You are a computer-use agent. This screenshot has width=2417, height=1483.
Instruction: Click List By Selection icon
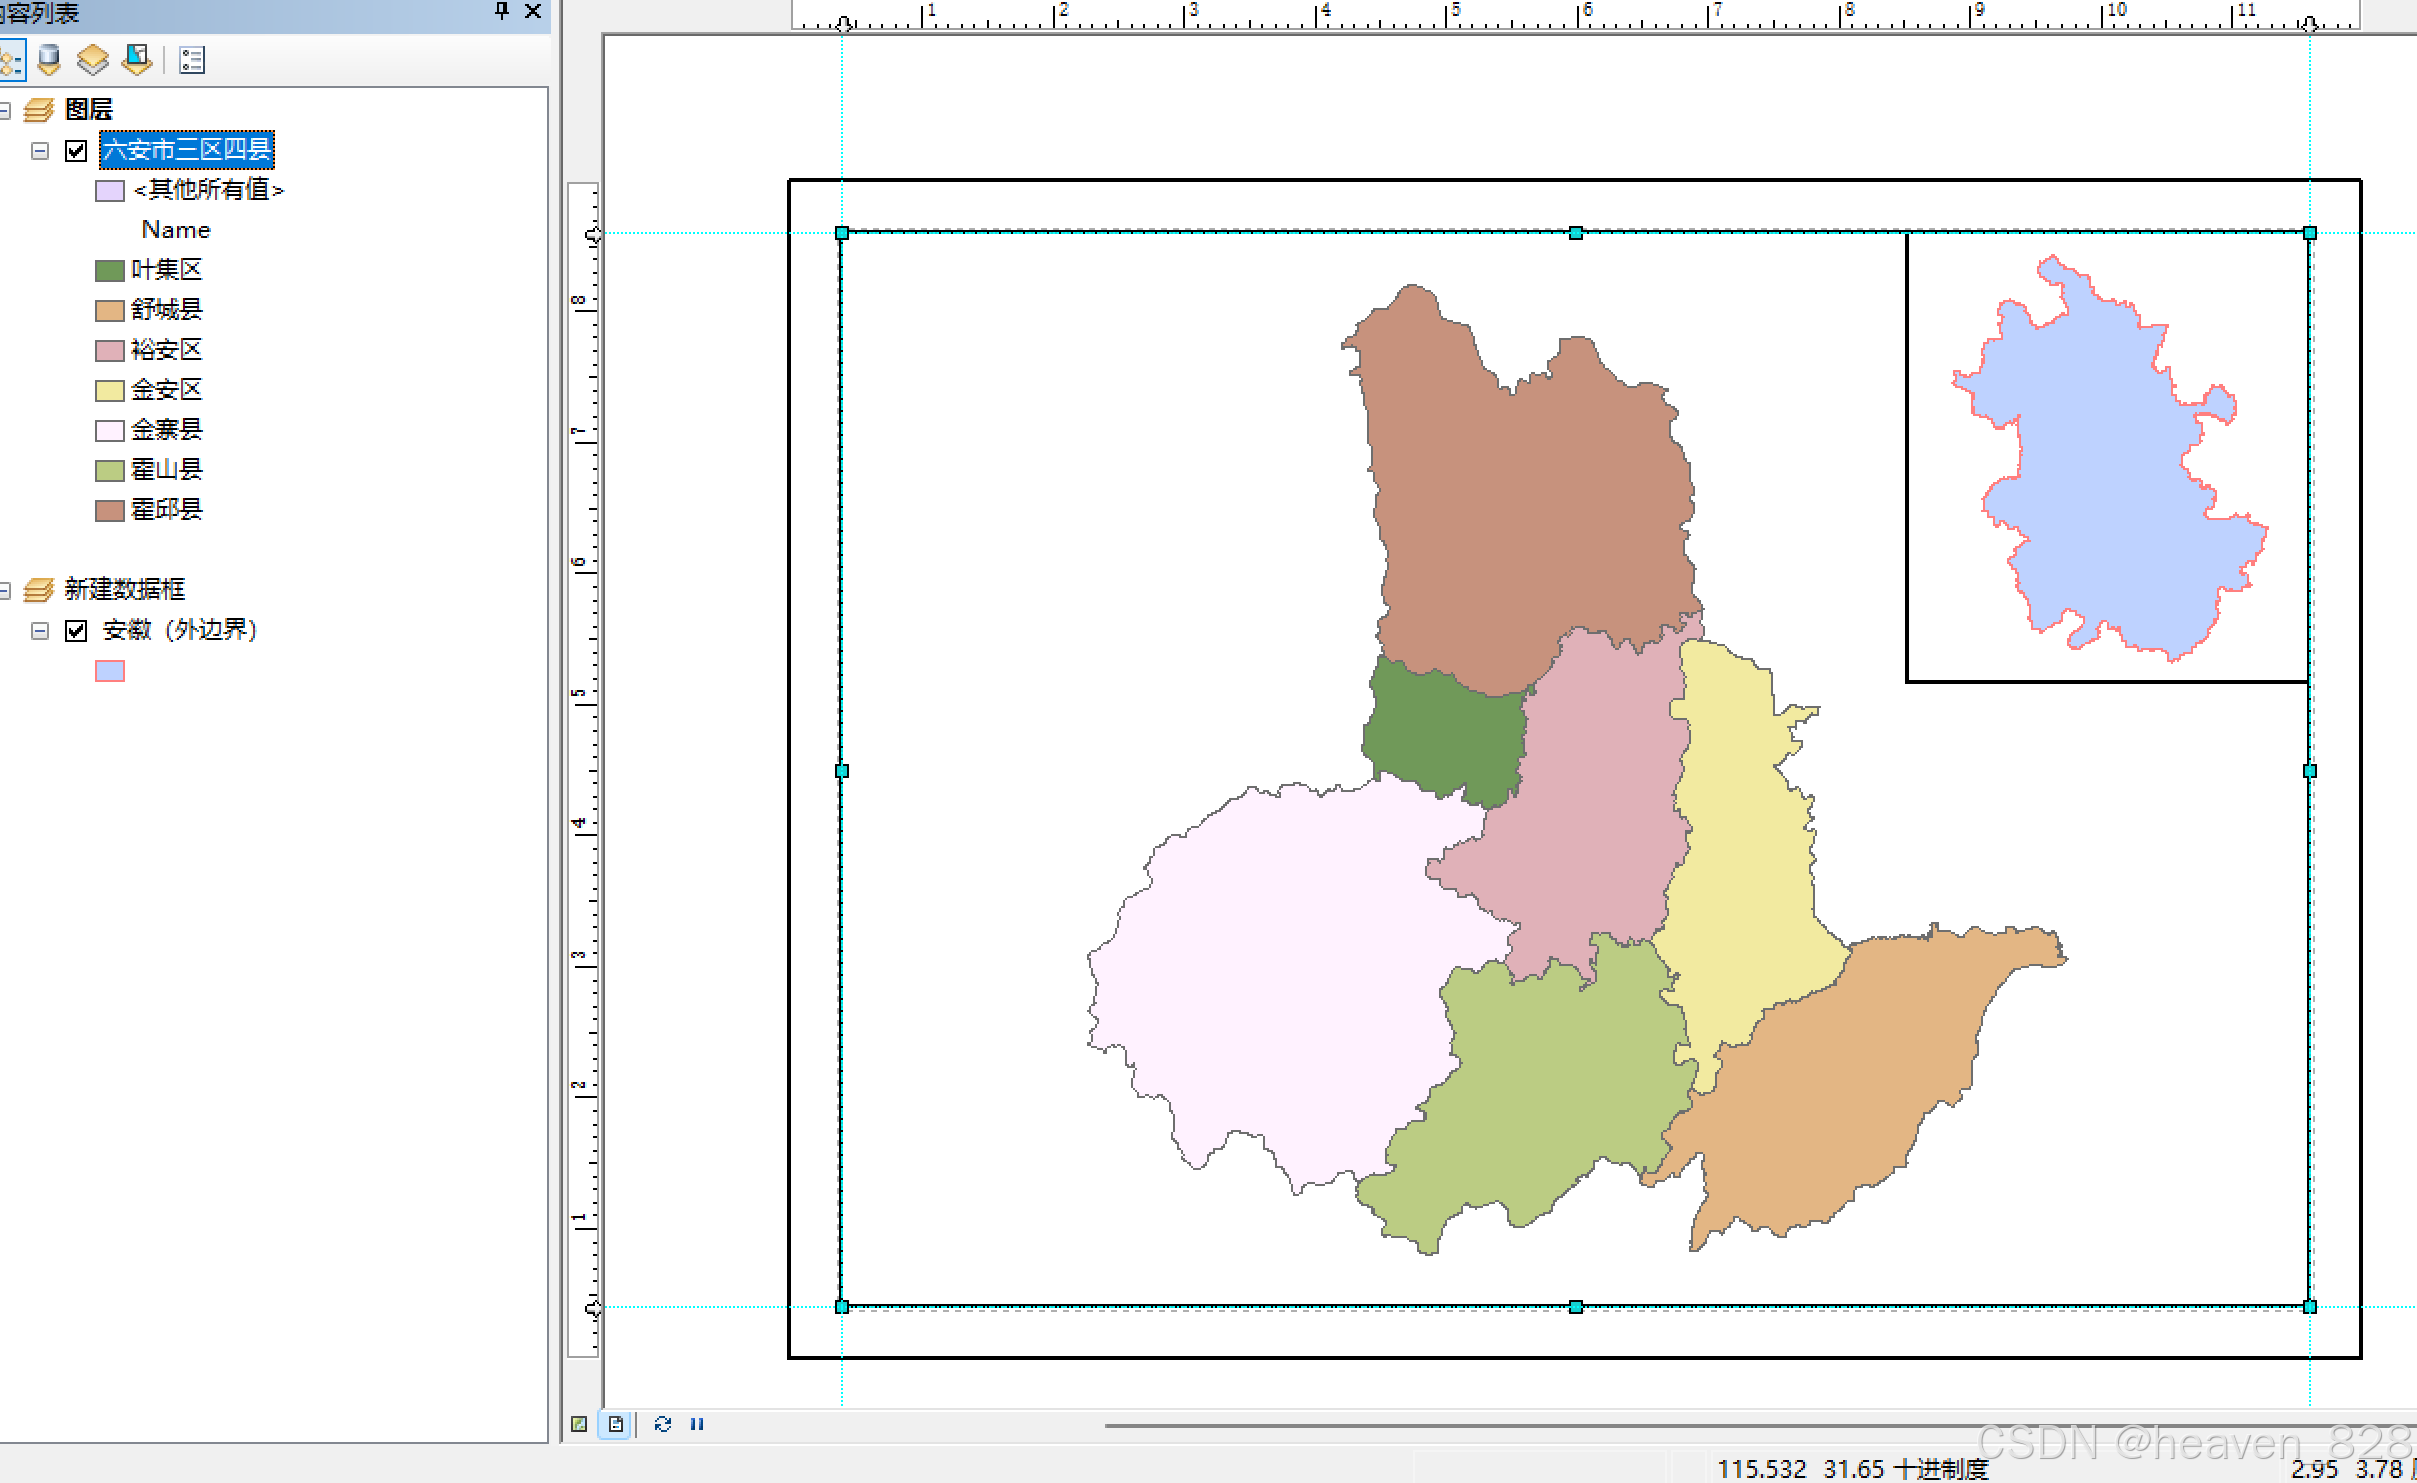click(136, 60)
